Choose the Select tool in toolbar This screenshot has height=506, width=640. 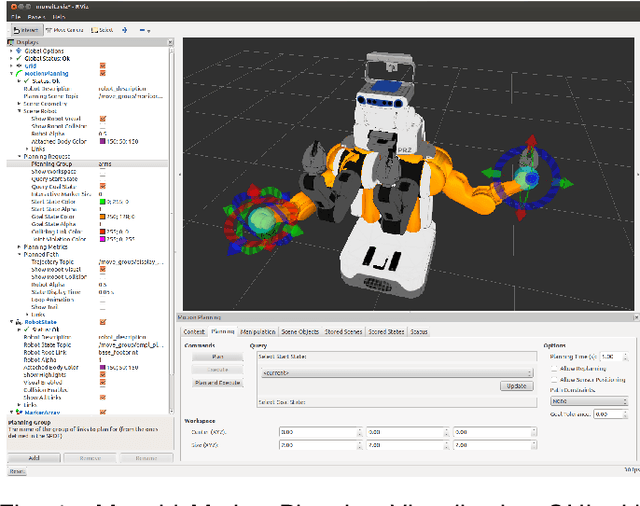point(103,30)
